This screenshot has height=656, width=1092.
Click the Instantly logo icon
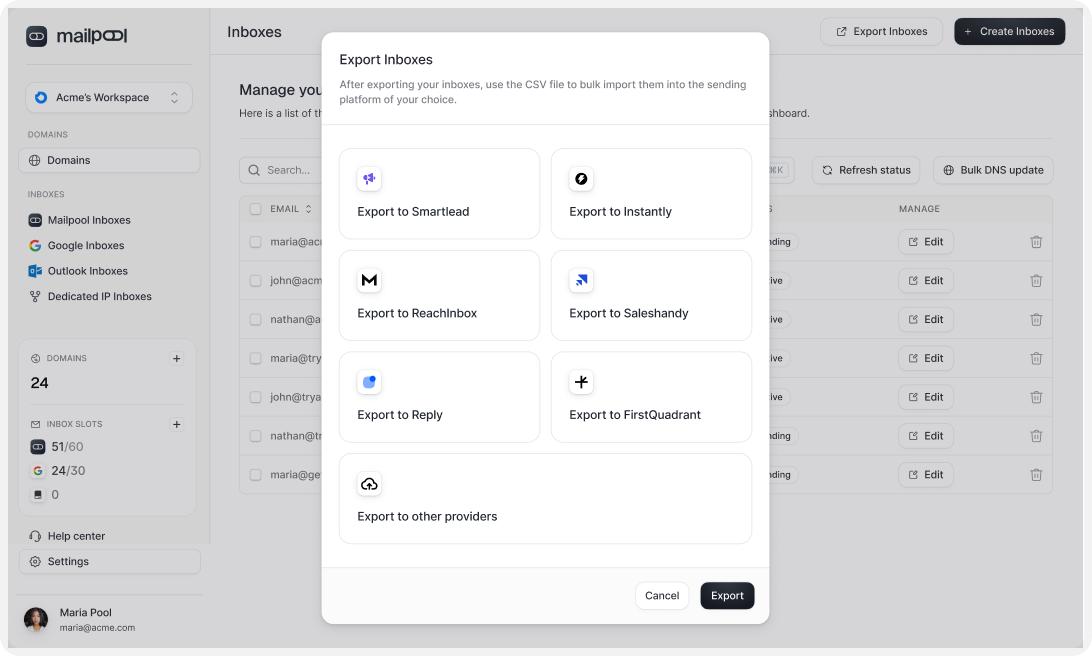581,179
